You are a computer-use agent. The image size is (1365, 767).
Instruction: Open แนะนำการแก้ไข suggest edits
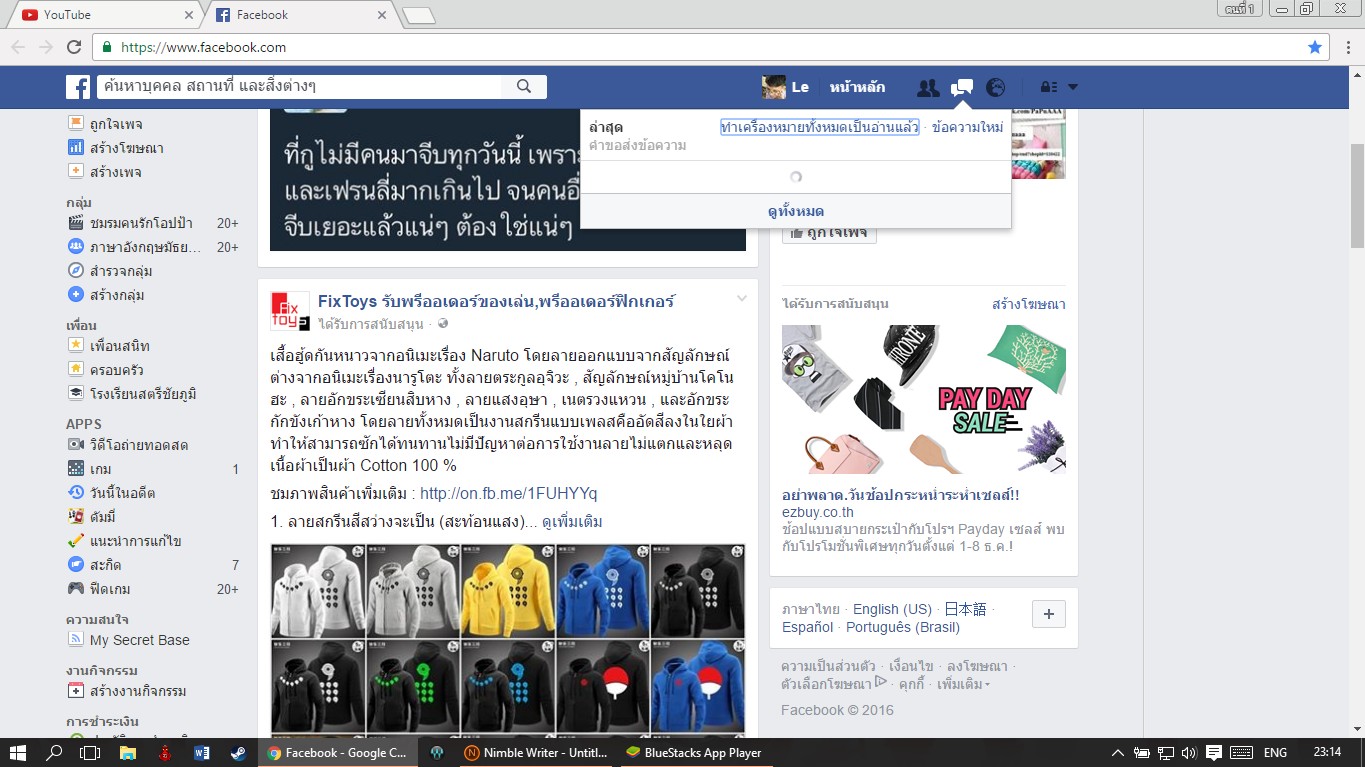pyautogui.click(x=136, y=541)
